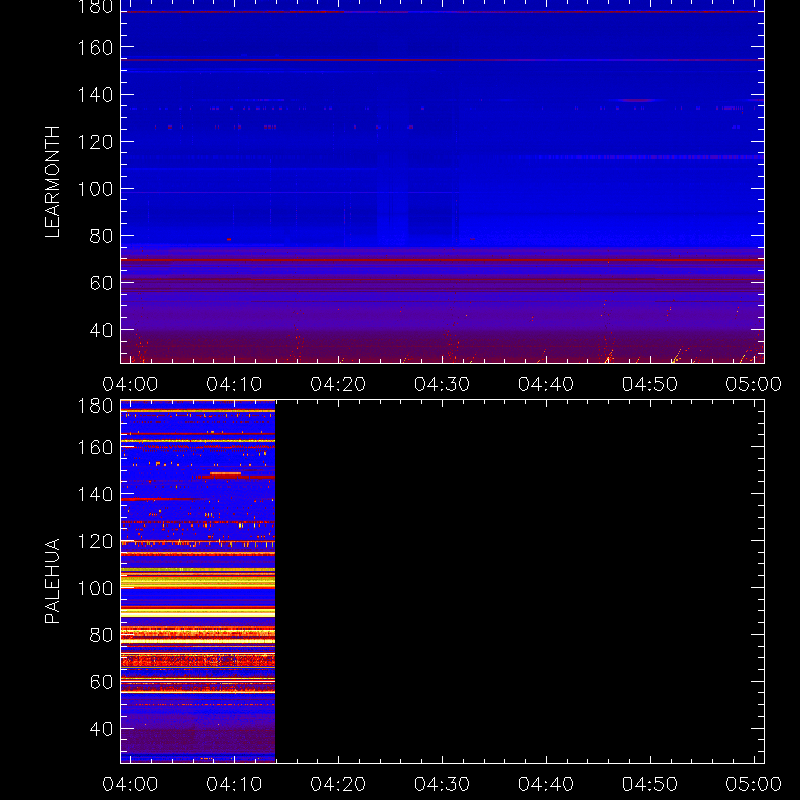Select the 60 tick label on Learmonth axis

coord(101,283)
